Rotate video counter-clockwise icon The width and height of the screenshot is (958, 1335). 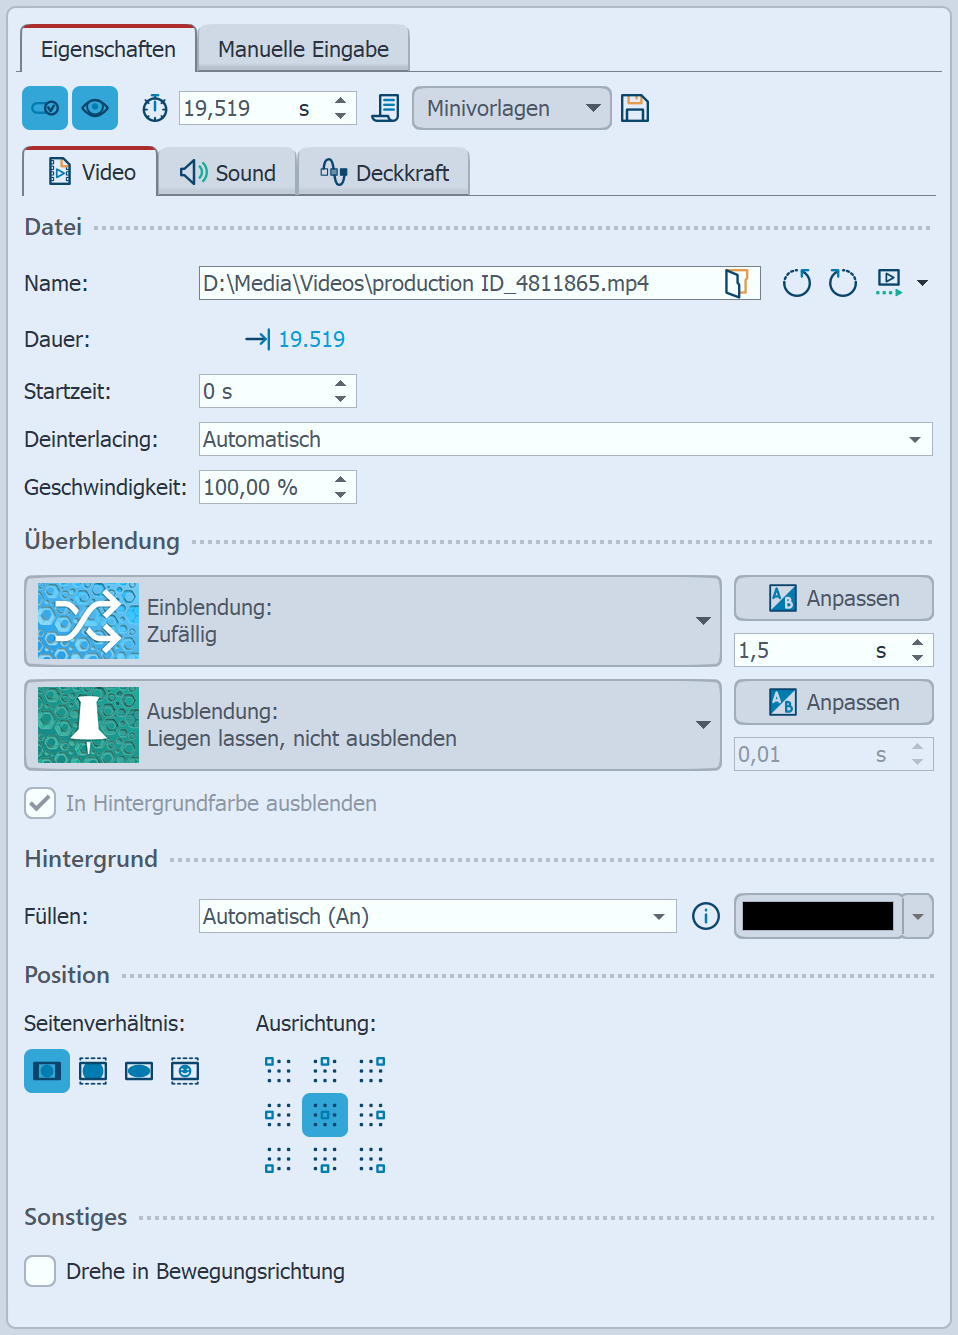797,283
